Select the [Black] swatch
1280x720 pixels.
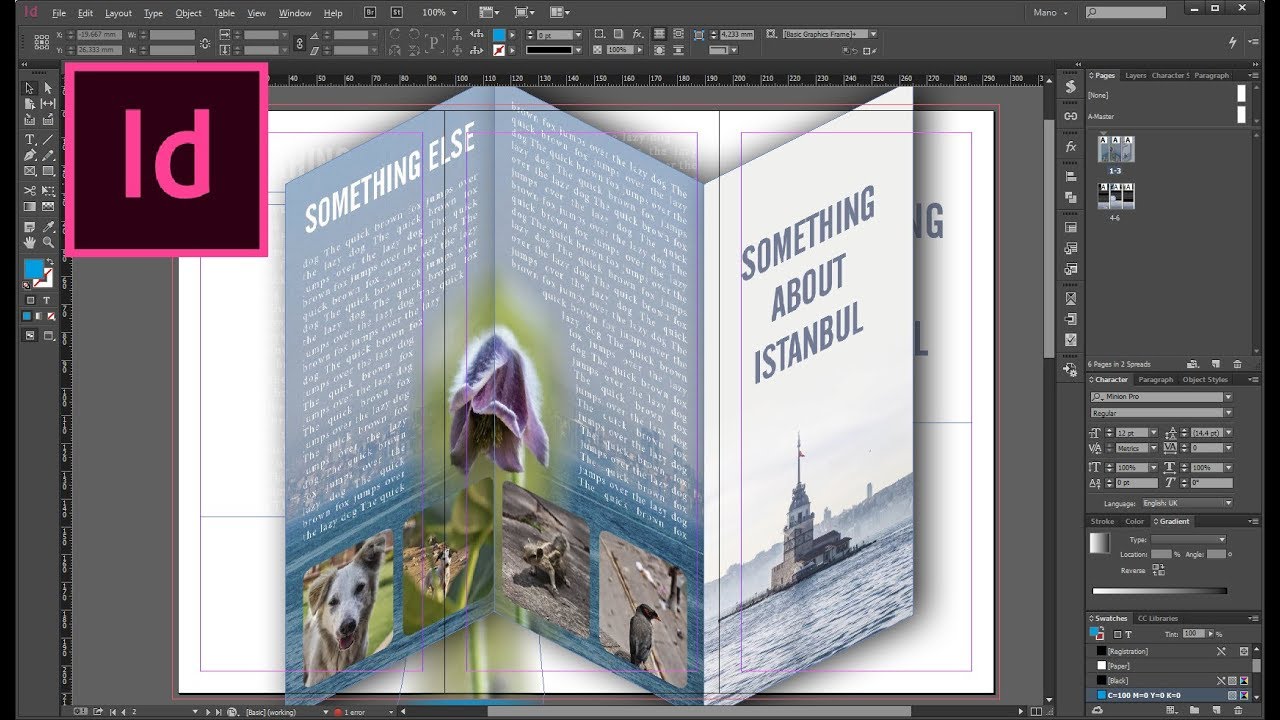pos(1171,680)
